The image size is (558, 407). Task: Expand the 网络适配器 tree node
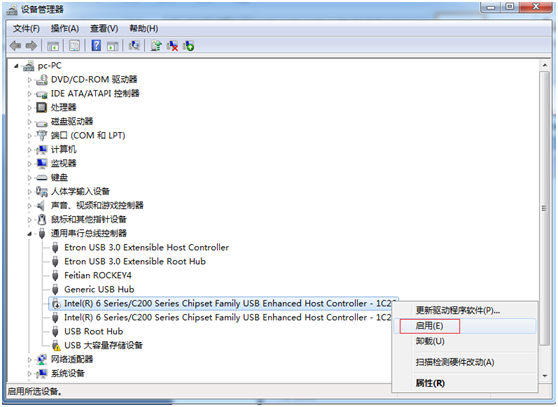click(30, 360)
